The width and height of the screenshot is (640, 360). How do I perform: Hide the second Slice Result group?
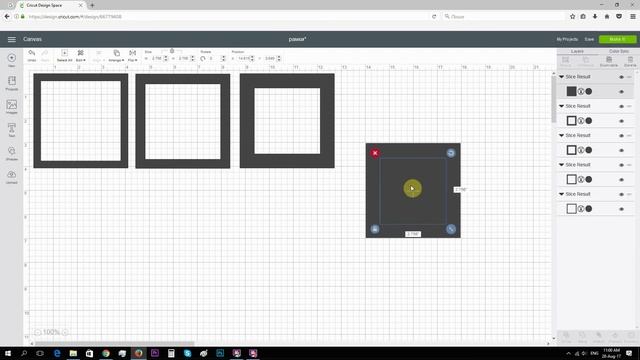[x=621, y=106]
